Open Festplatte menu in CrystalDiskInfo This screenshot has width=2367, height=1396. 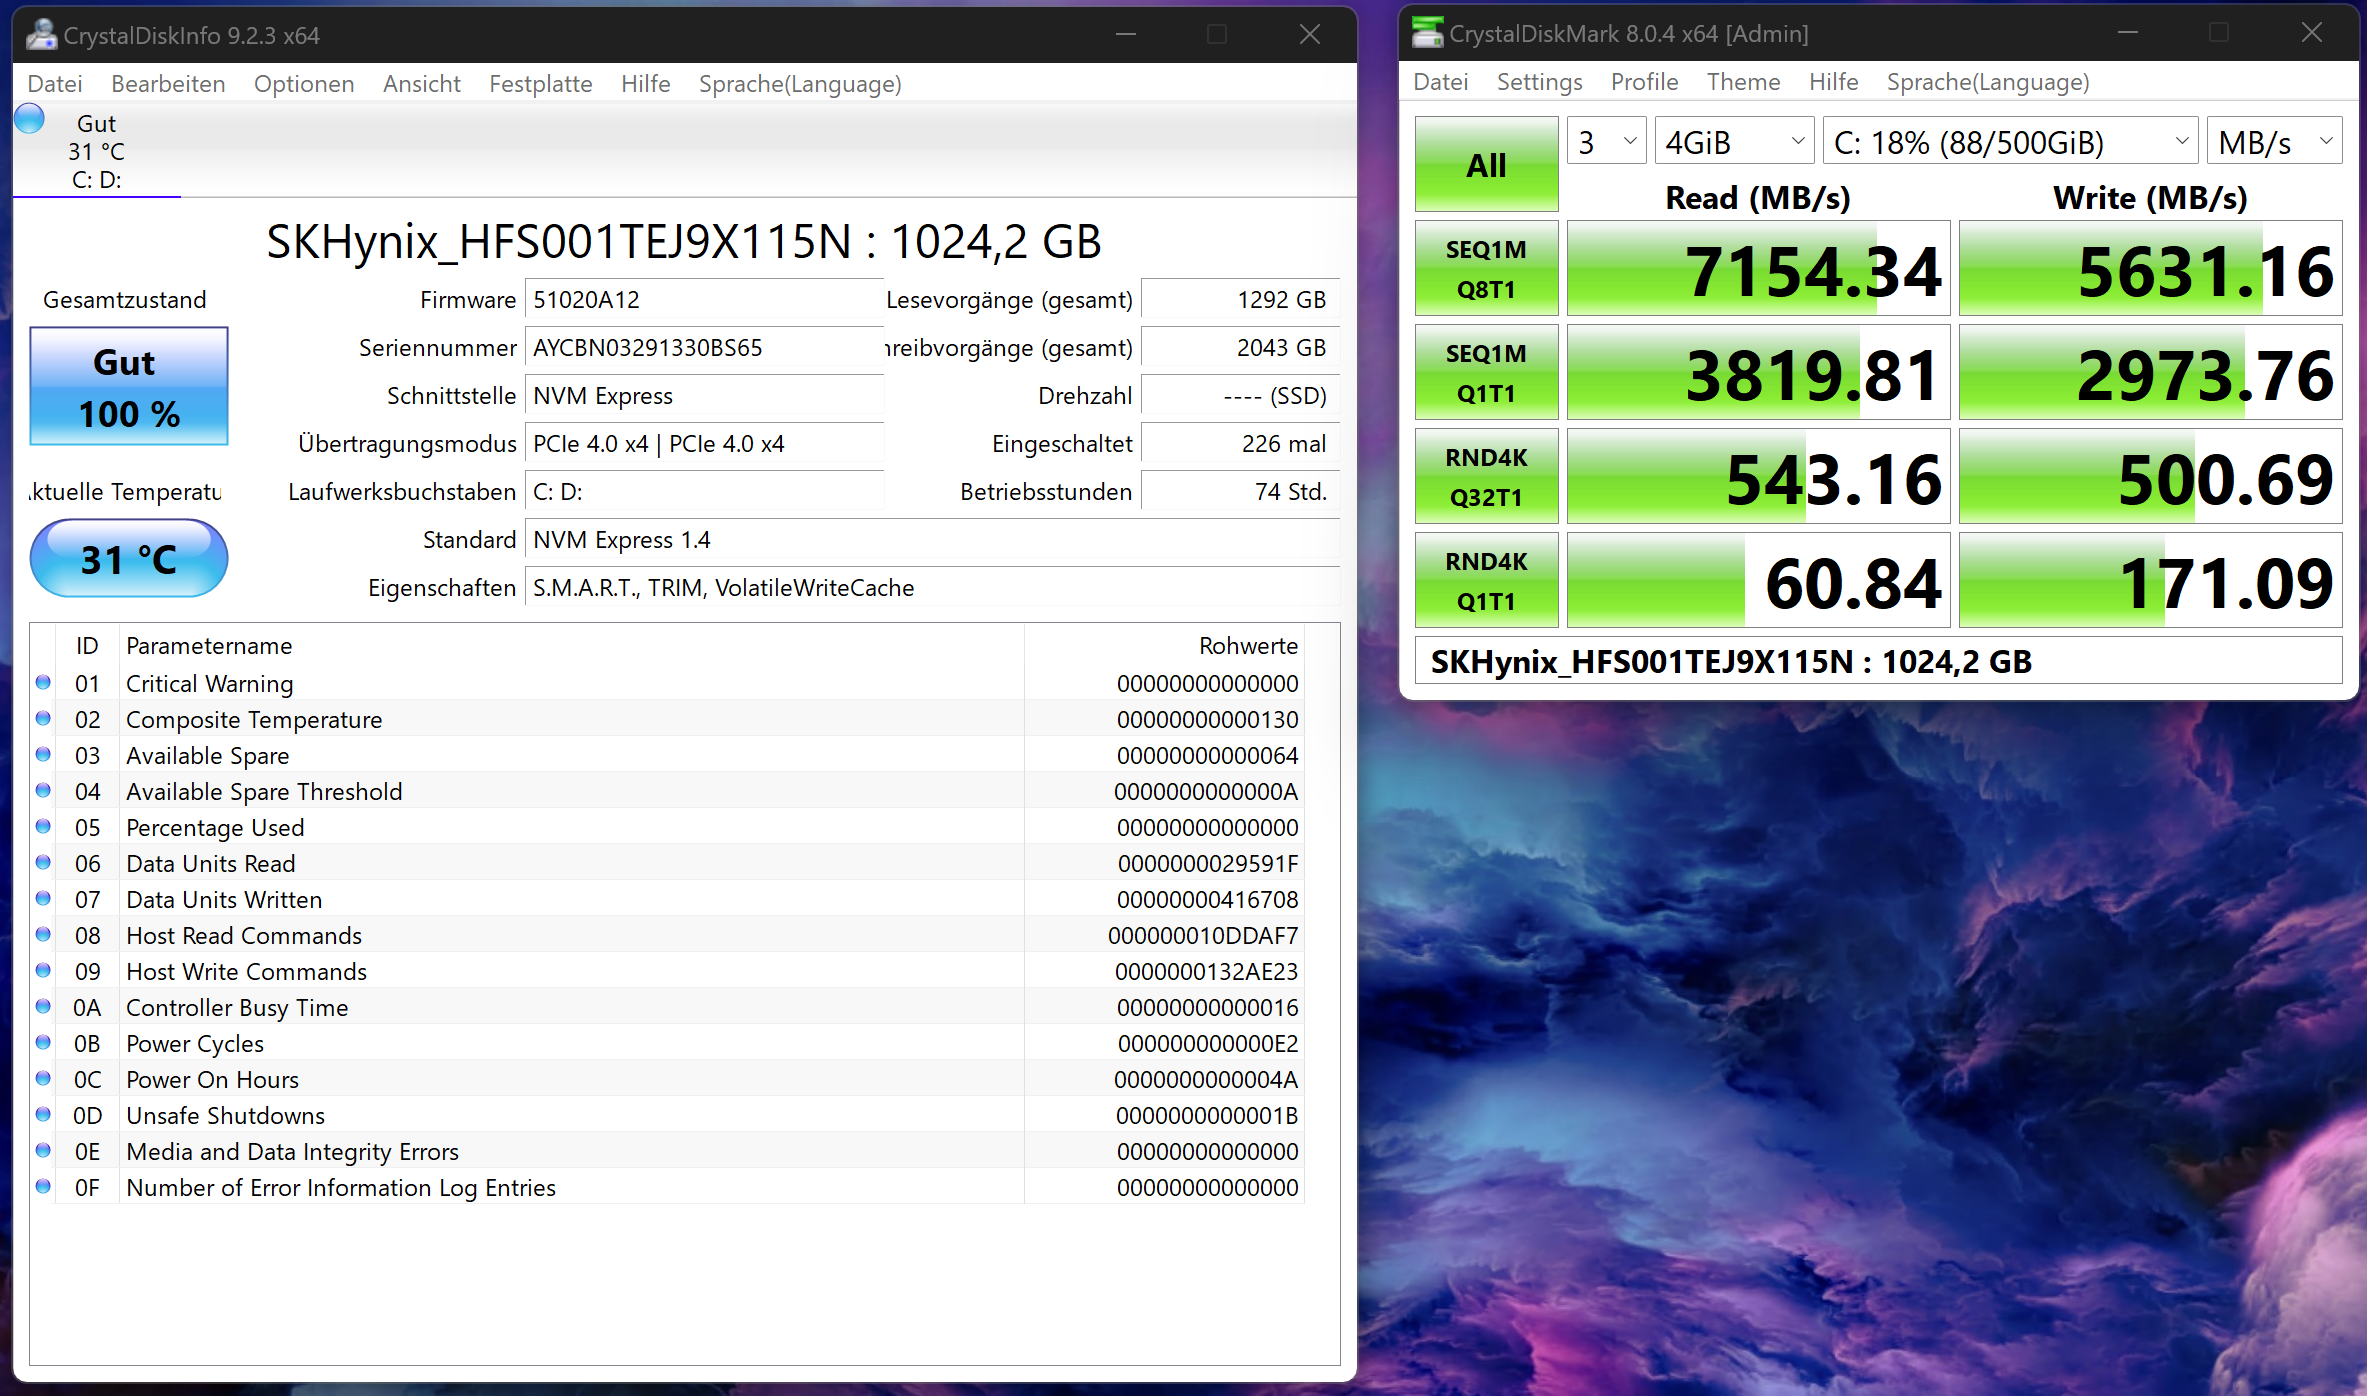click(541, 84)
